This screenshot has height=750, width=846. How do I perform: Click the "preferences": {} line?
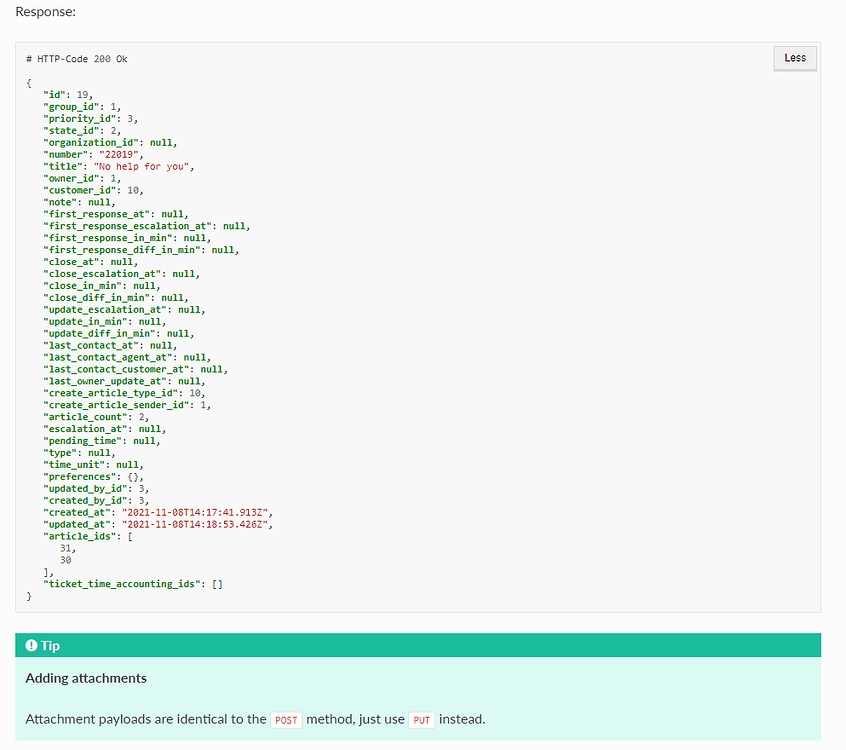pos(93,476)
